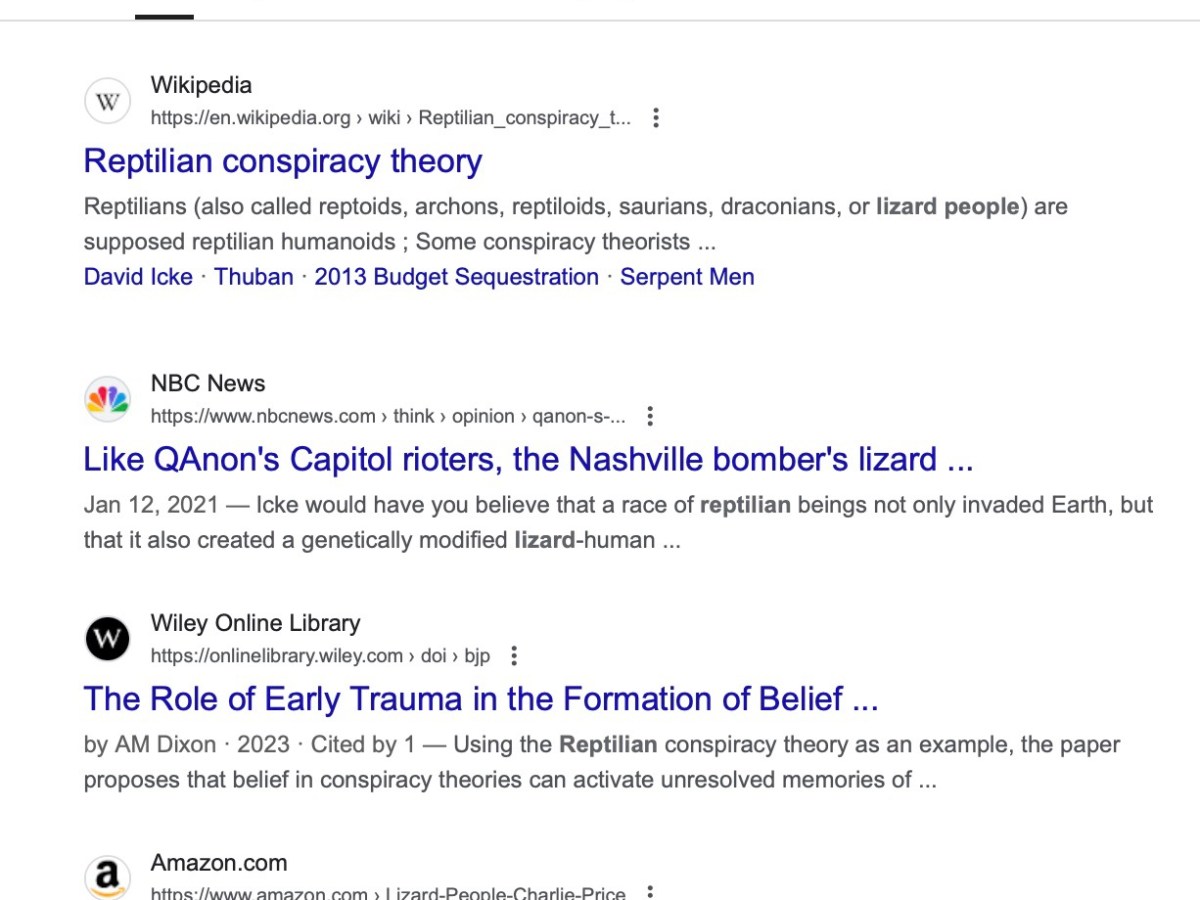Screen dimensions: 1200x900
Task: Click the Wiley Online Library favicon
Action: coord(107,638)
